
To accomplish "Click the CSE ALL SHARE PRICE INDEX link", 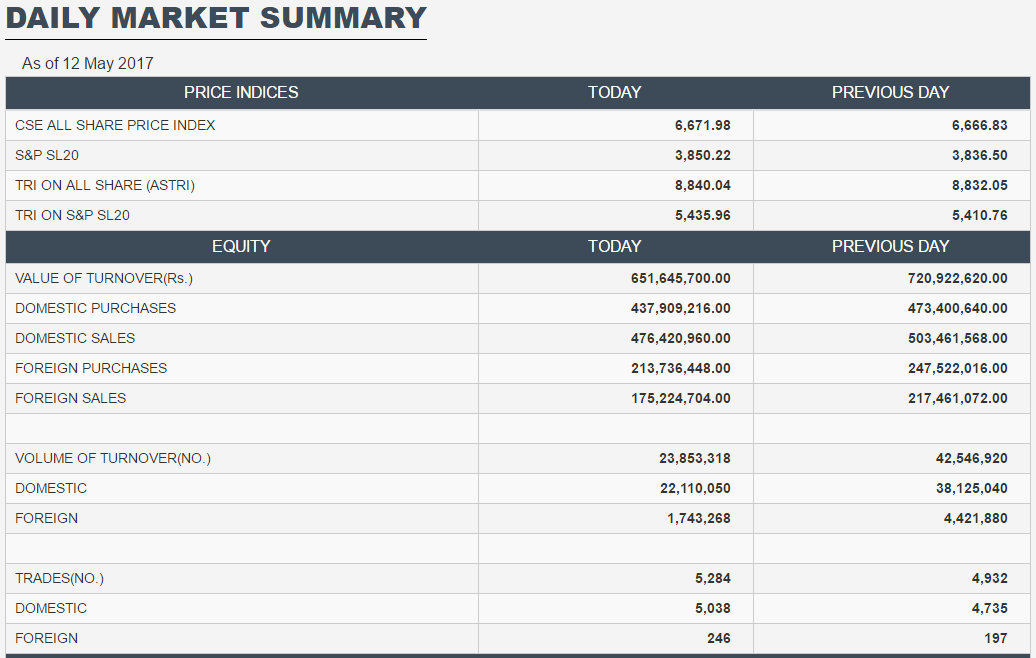I will pos(113,125).
